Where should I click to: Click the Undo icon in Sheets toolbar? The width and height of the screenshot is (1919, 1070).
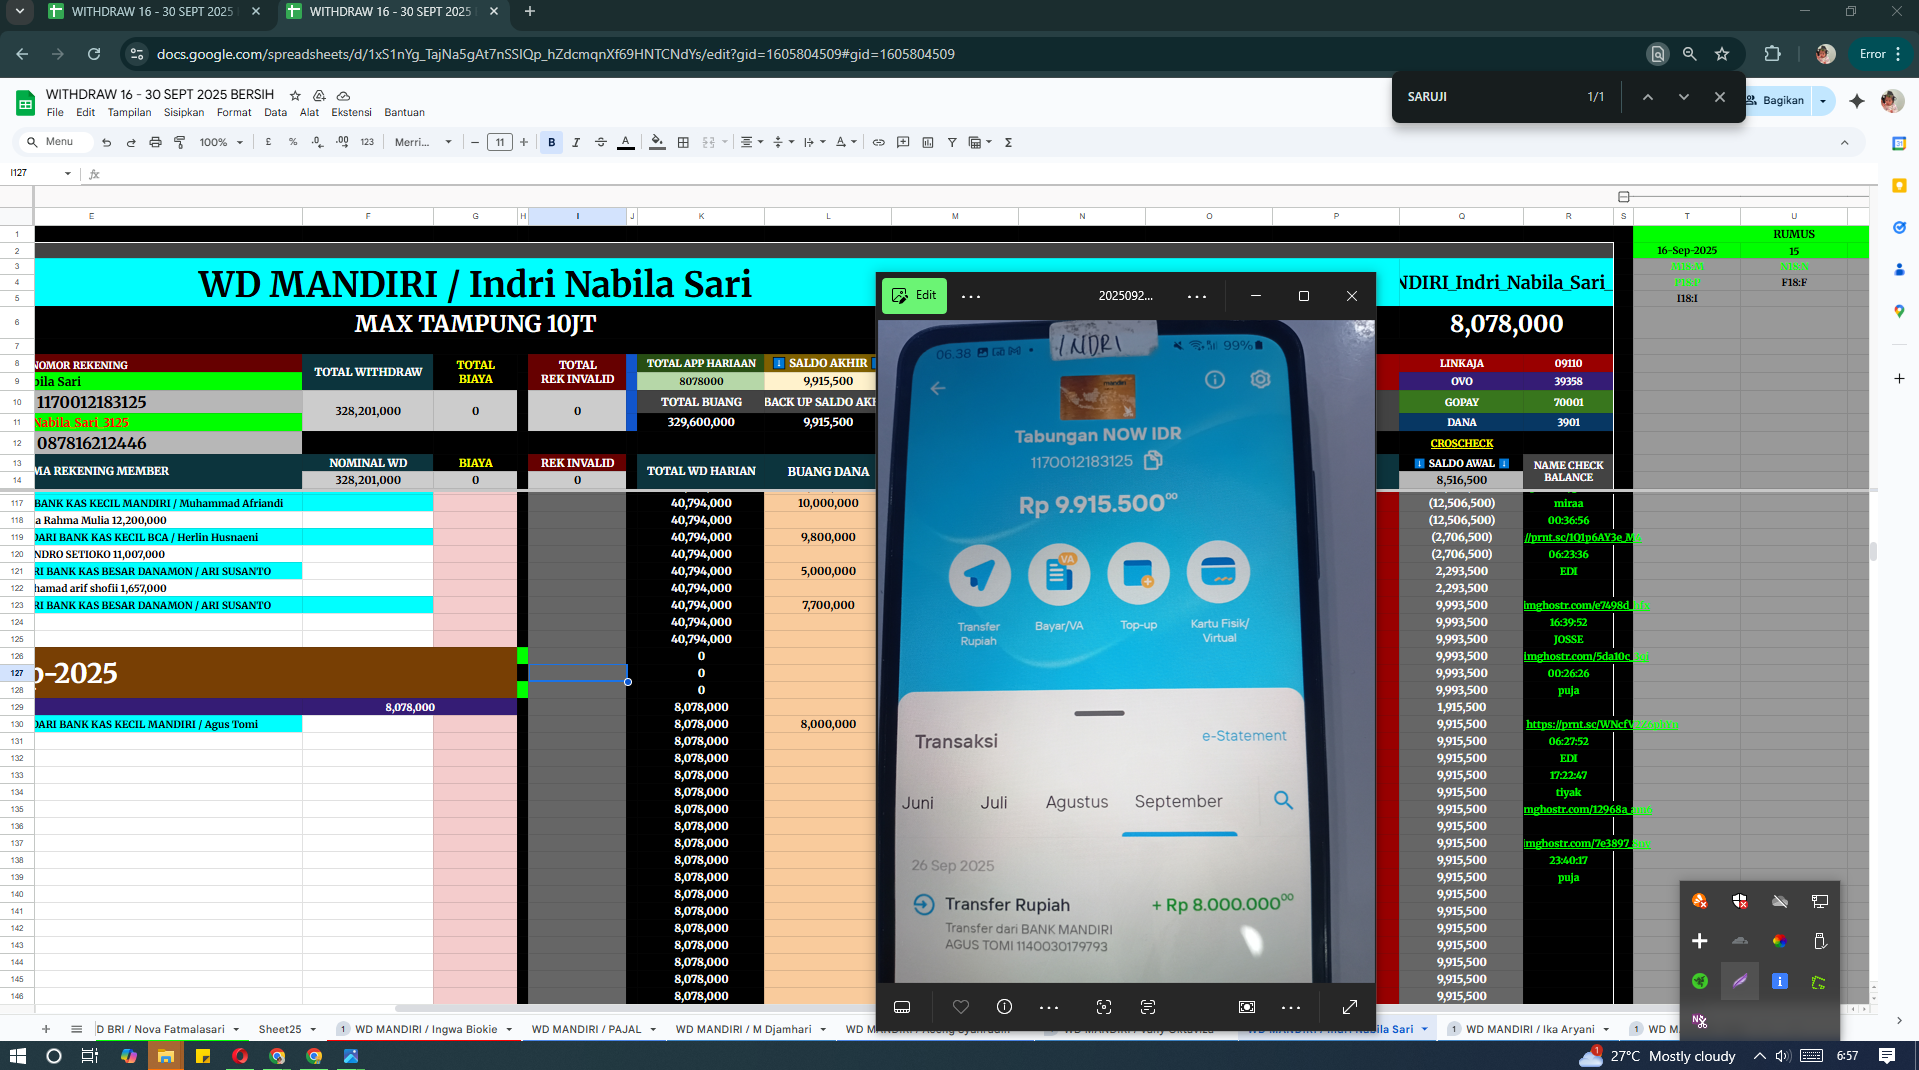click(106, 142)
